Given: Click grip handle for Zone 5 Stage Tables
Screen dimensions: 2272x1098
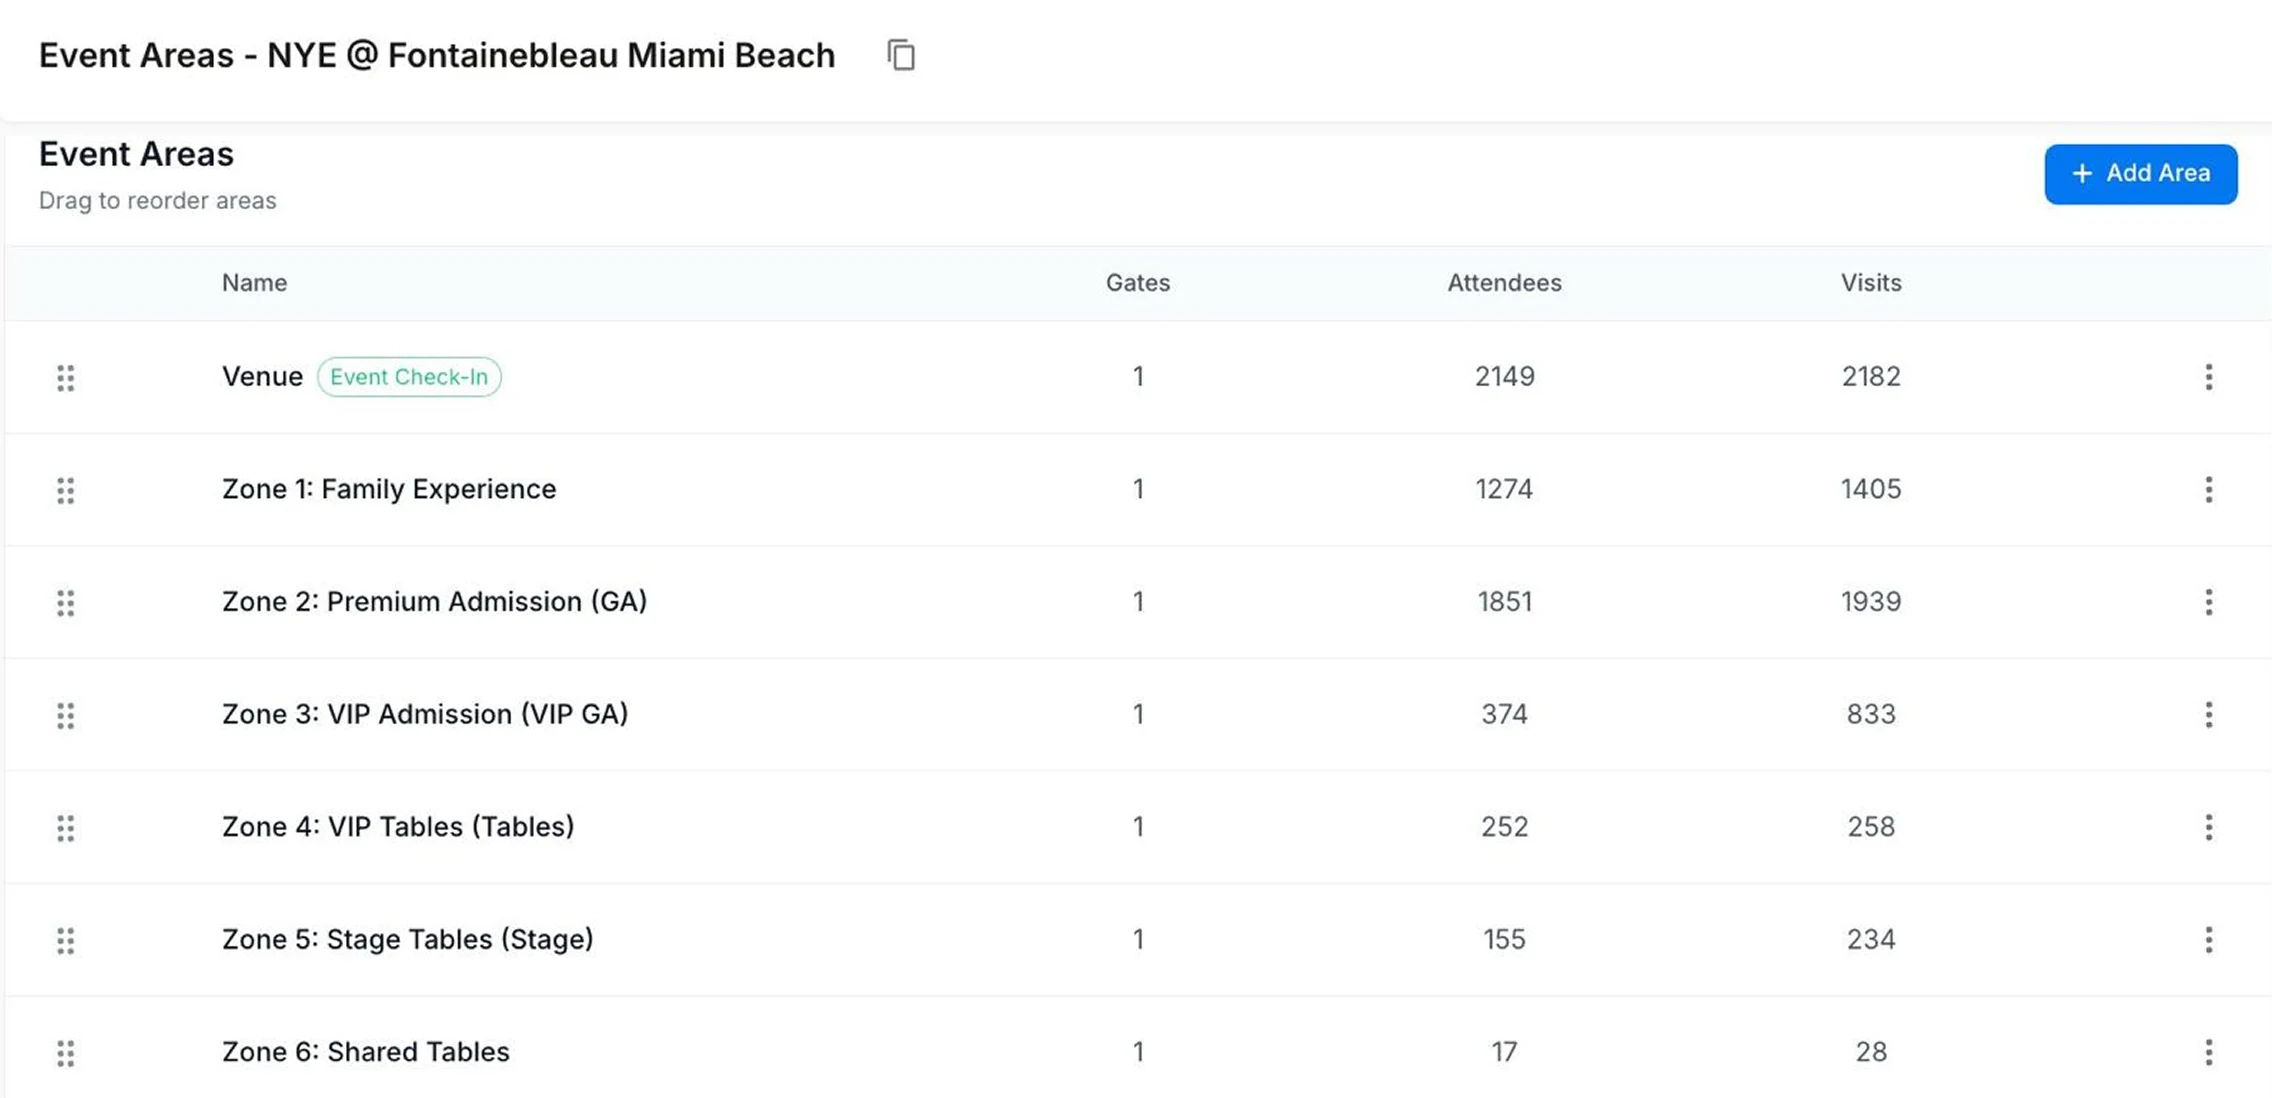Looking at the screenshot, I should click(65, 940).
